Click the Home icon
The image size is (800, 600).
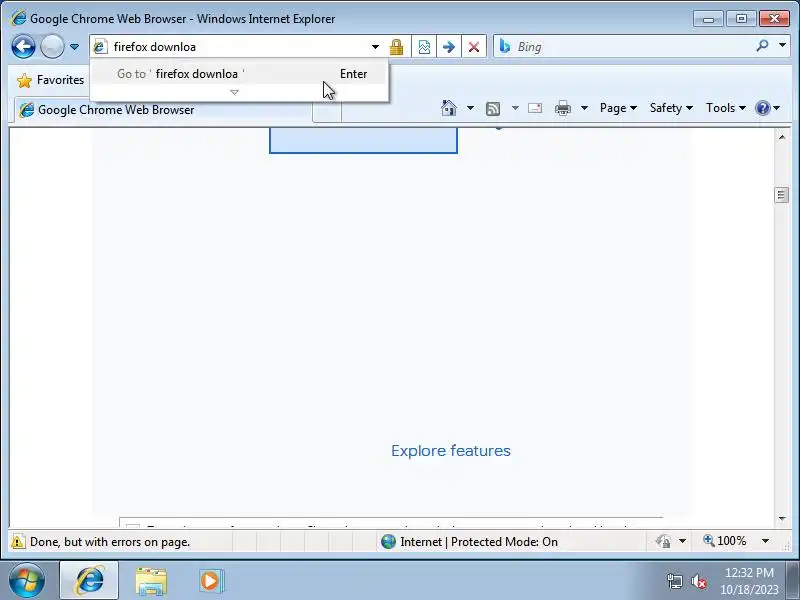[449, 108]
